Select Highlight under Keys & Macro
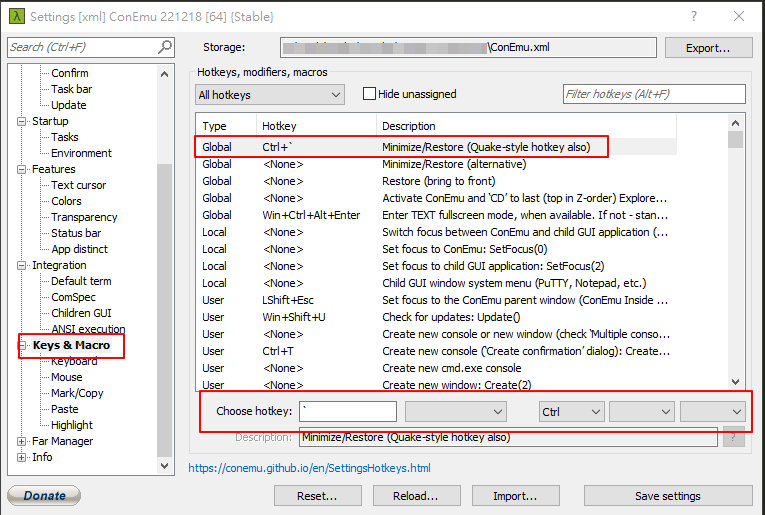Screen dimensions: 765x515 coord(72,425)
